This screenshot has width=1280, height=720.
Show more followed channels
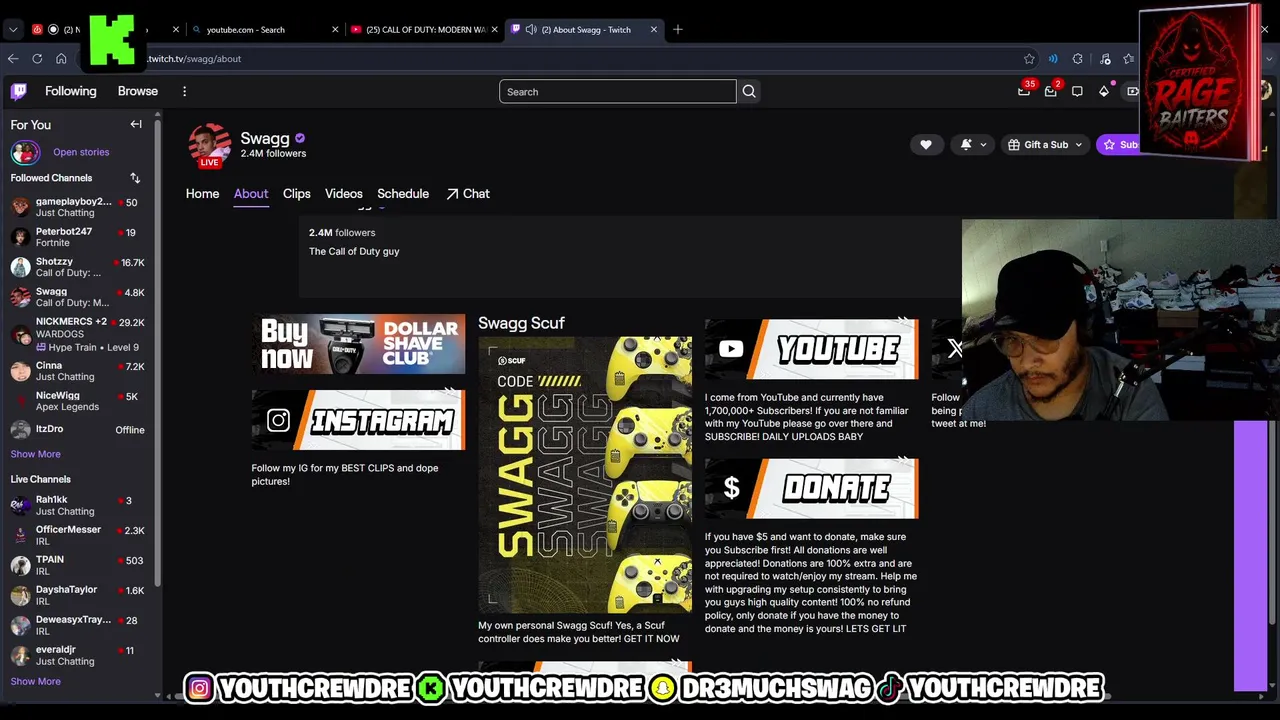click(35, 454)
